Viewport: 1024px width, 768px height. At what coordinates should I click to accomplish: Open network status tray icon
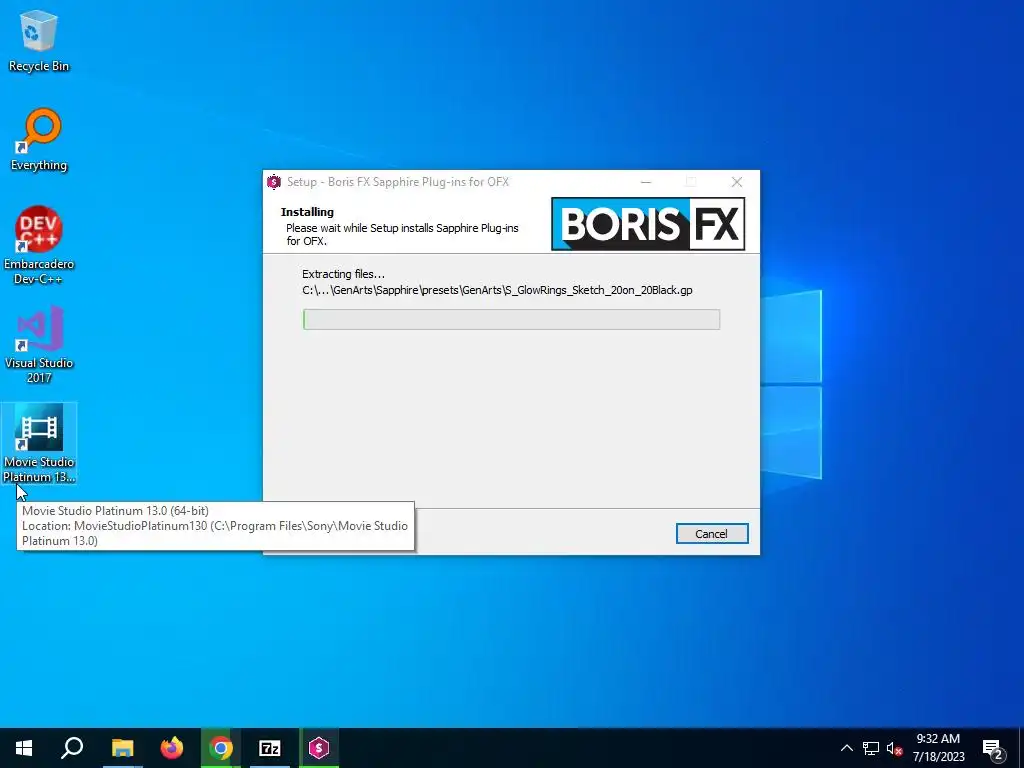871,748
